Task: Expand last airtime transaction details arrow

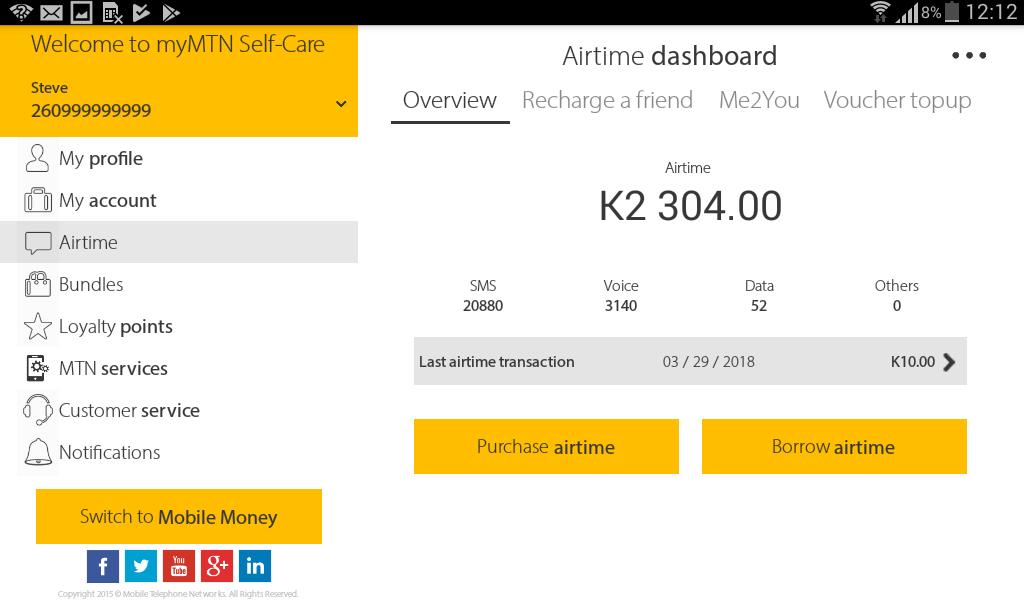Action: [x=949, y=362]
